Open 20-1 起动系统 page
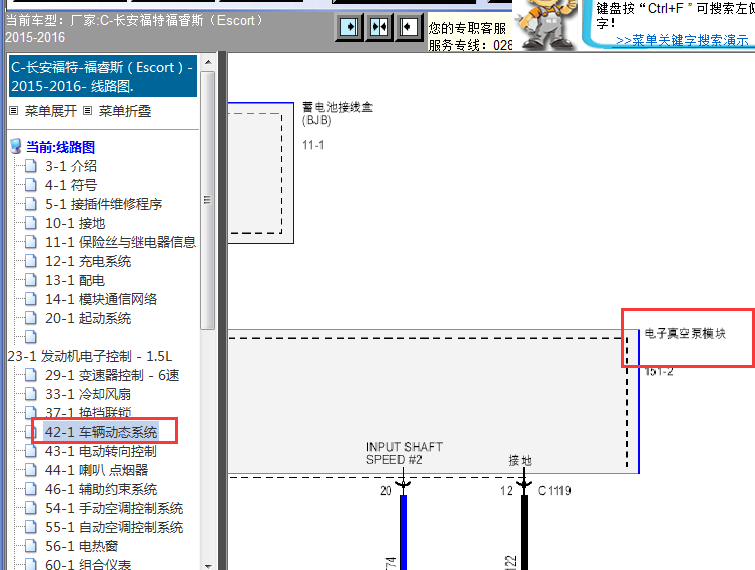 88,318
